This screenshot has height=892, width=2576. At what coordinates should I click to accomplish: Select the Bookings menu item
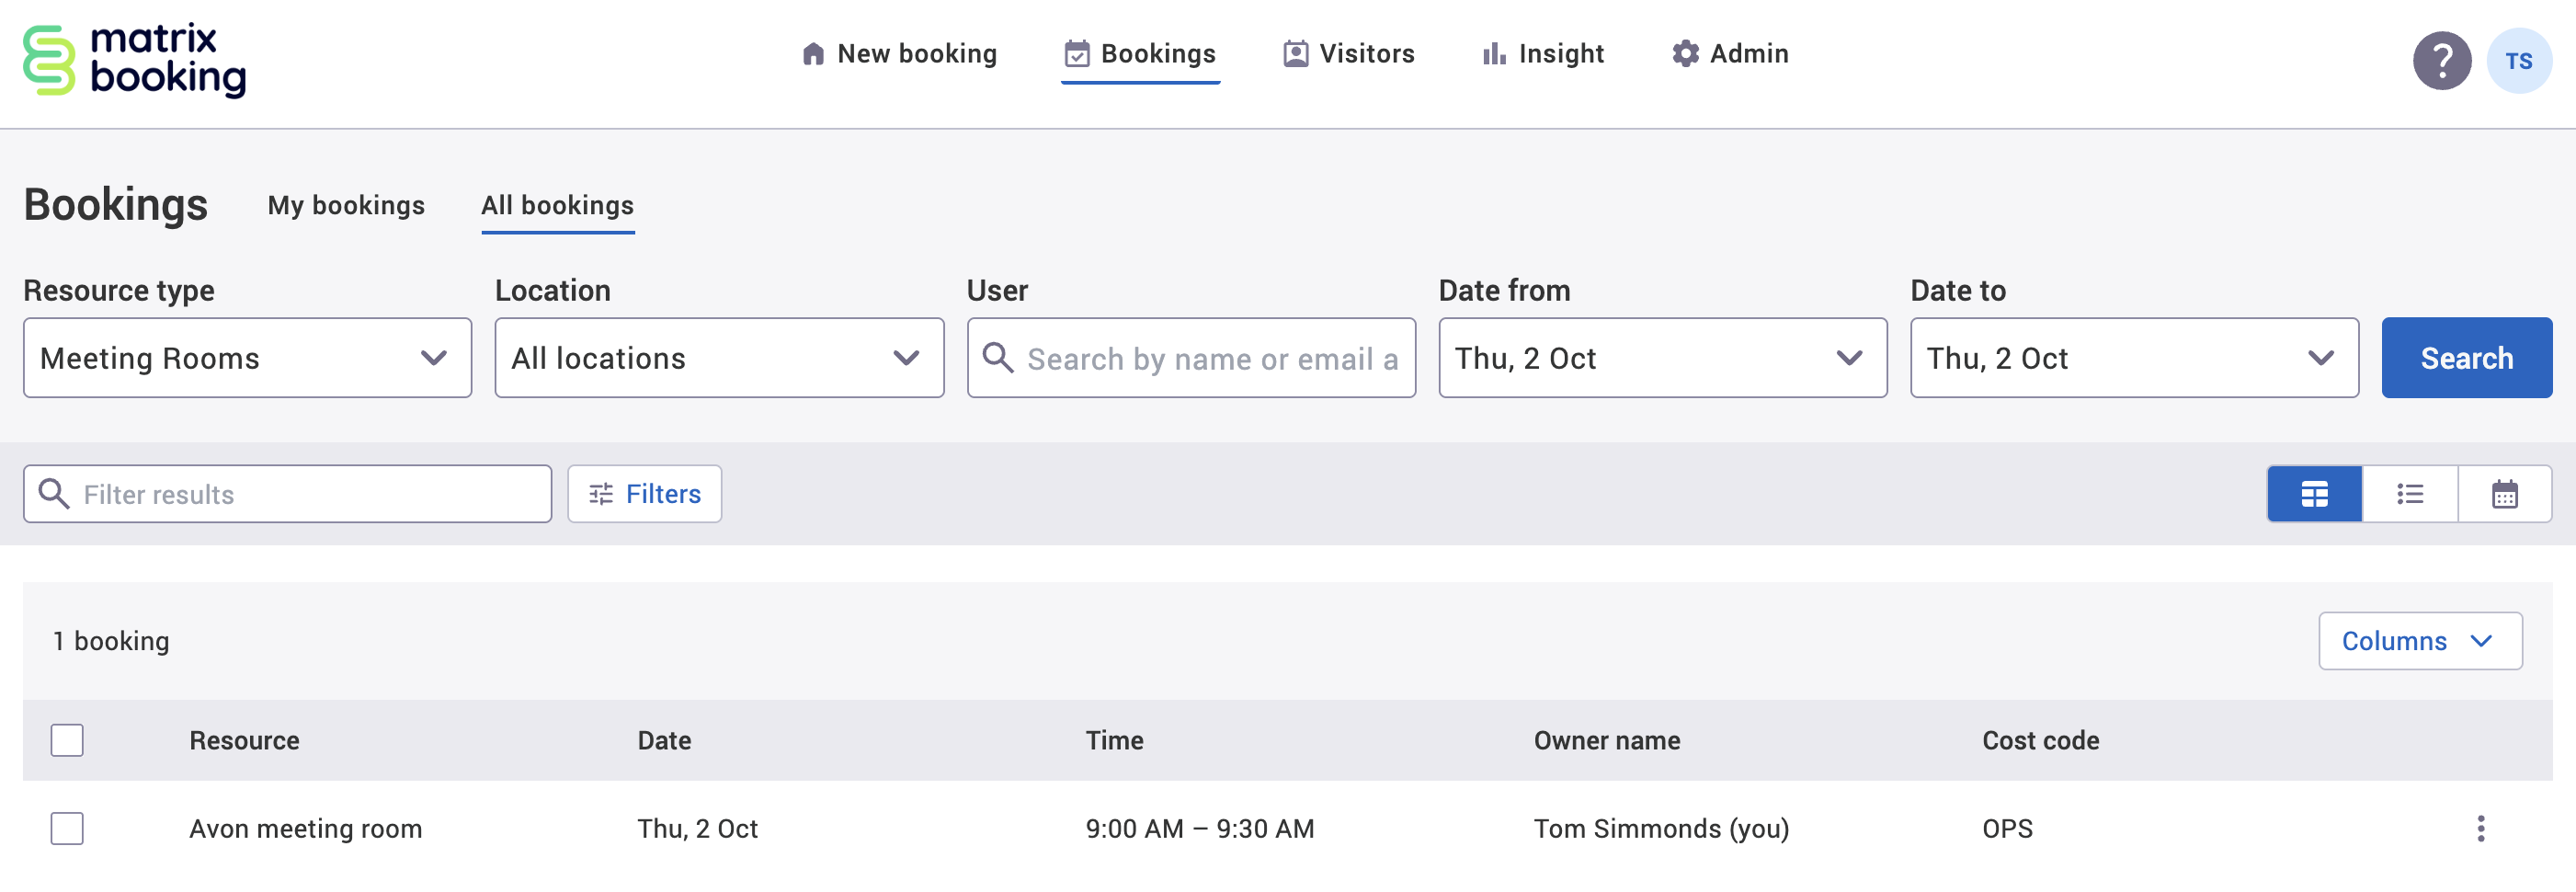click(x=1140, y=54)
